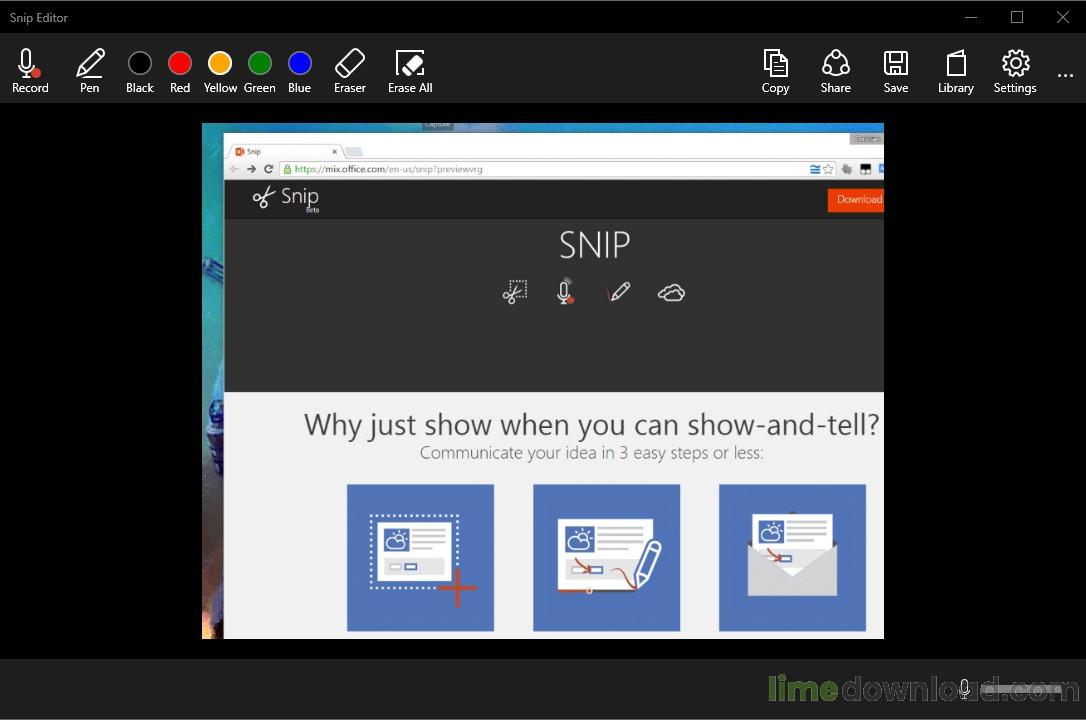Viewport: 1086px width, 720px height.
Task: Open the Share options
Action: click(835, 71)
